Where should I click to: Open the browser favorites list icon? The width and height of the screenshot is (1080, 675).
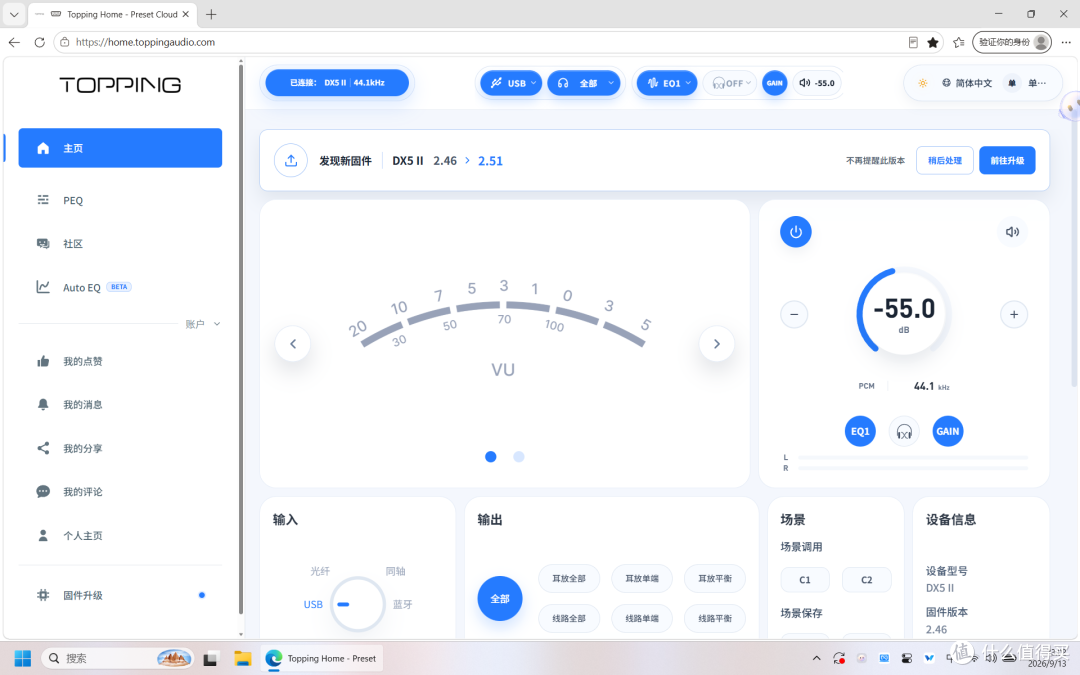(958, 42)
